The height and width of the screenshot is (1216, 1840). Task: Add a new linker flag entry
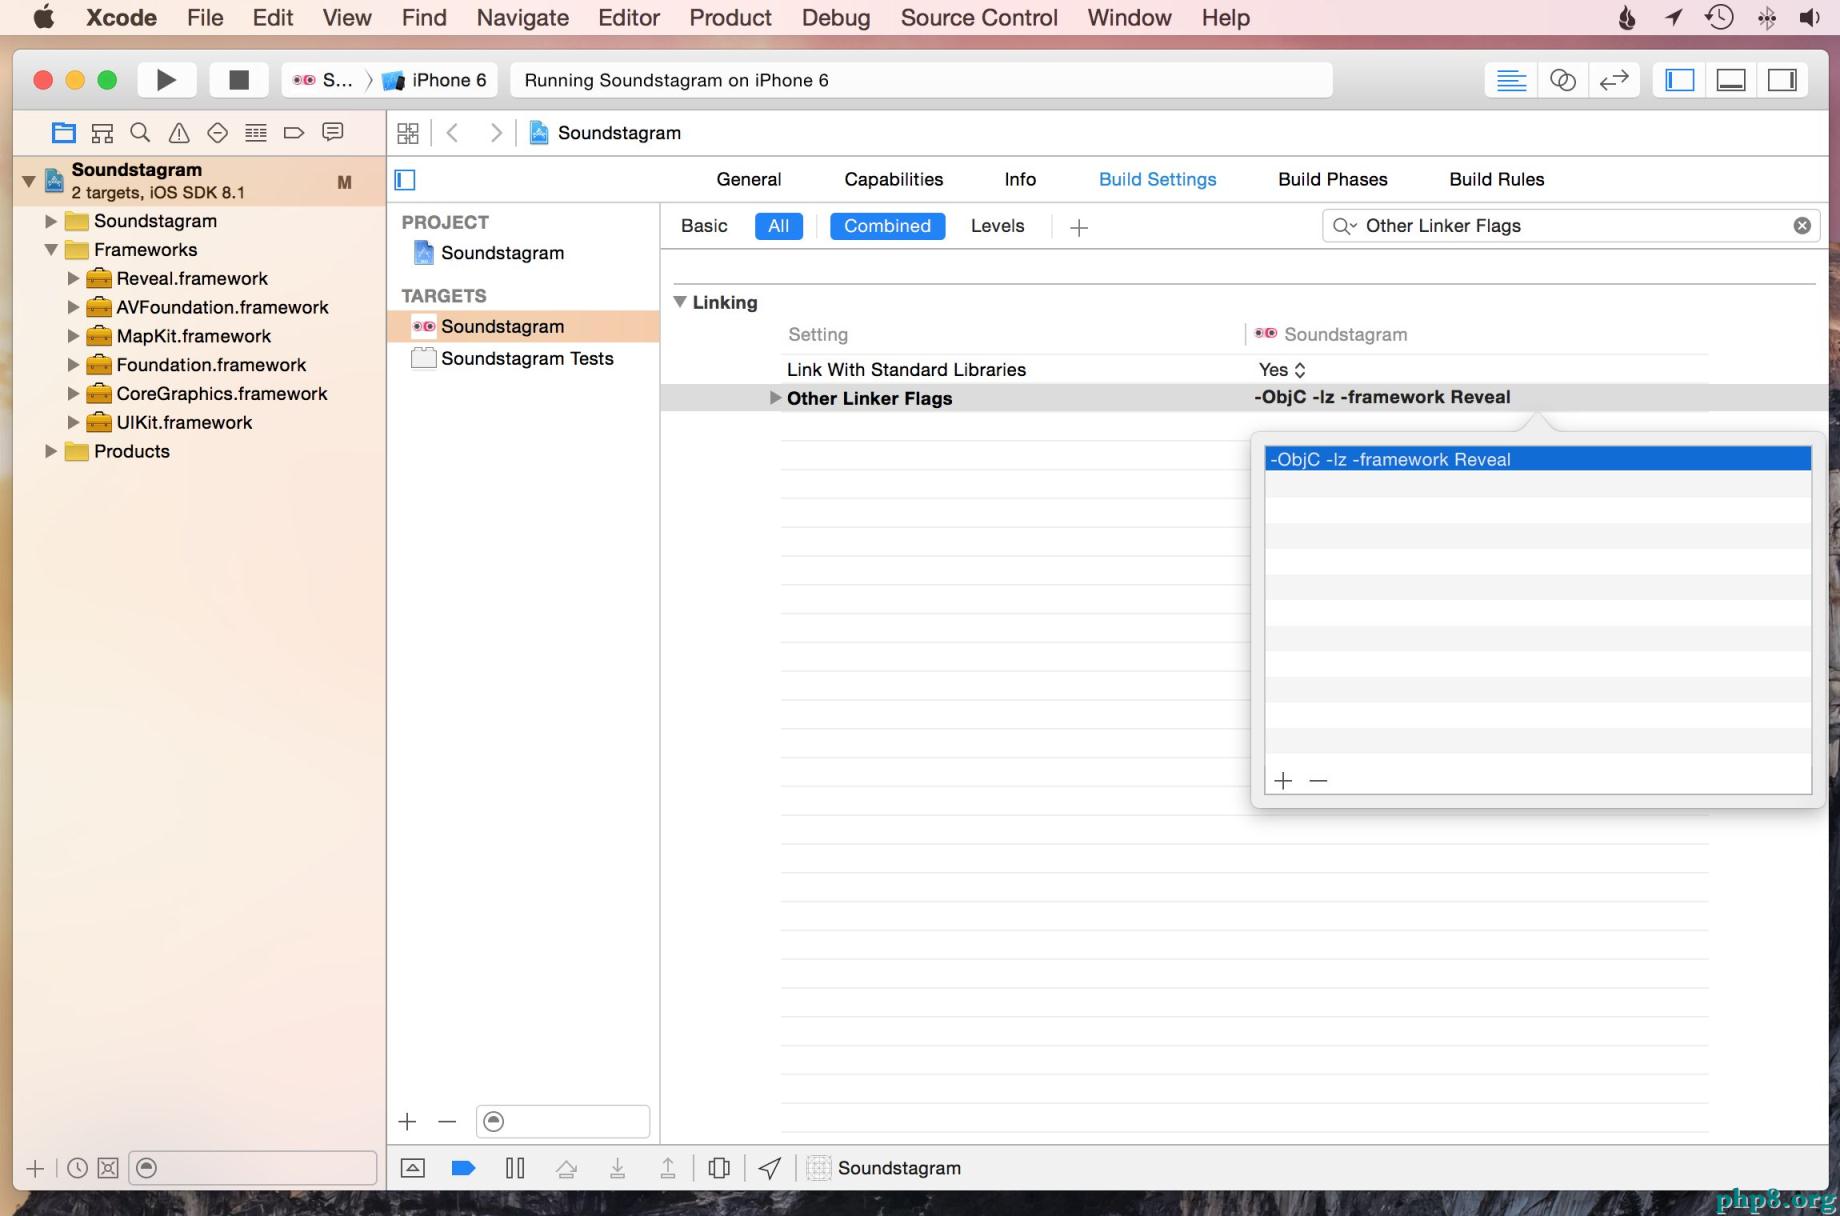point(1284,780)
